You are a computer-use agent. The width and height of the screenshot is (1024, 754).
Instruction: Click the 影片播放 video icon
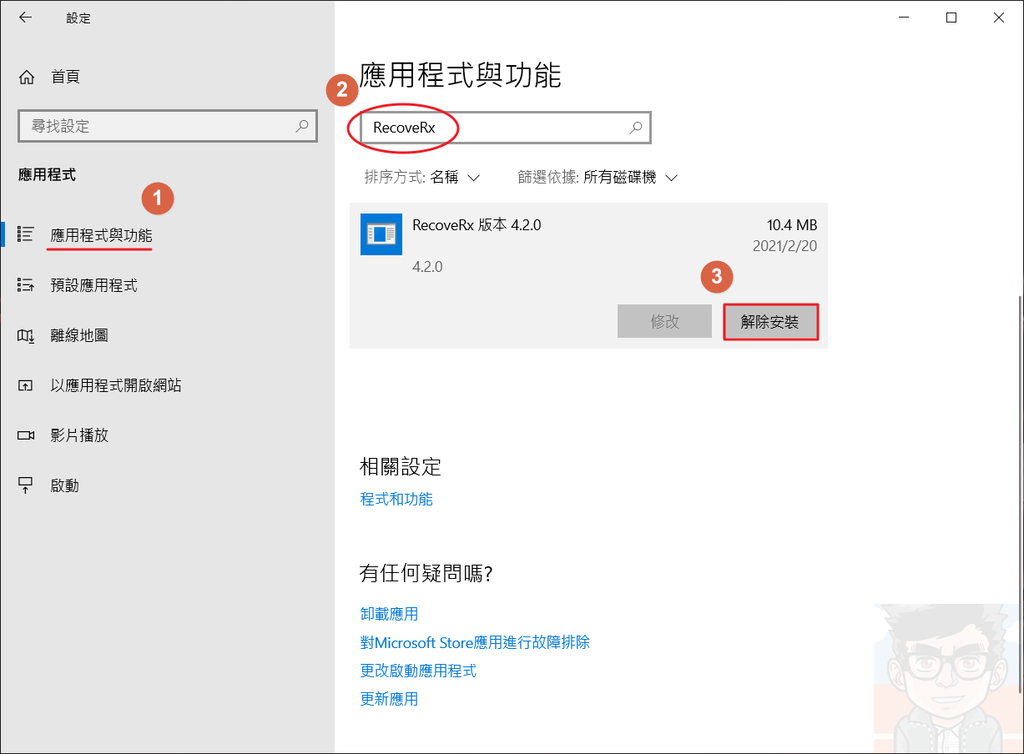[x=25, y=435]
